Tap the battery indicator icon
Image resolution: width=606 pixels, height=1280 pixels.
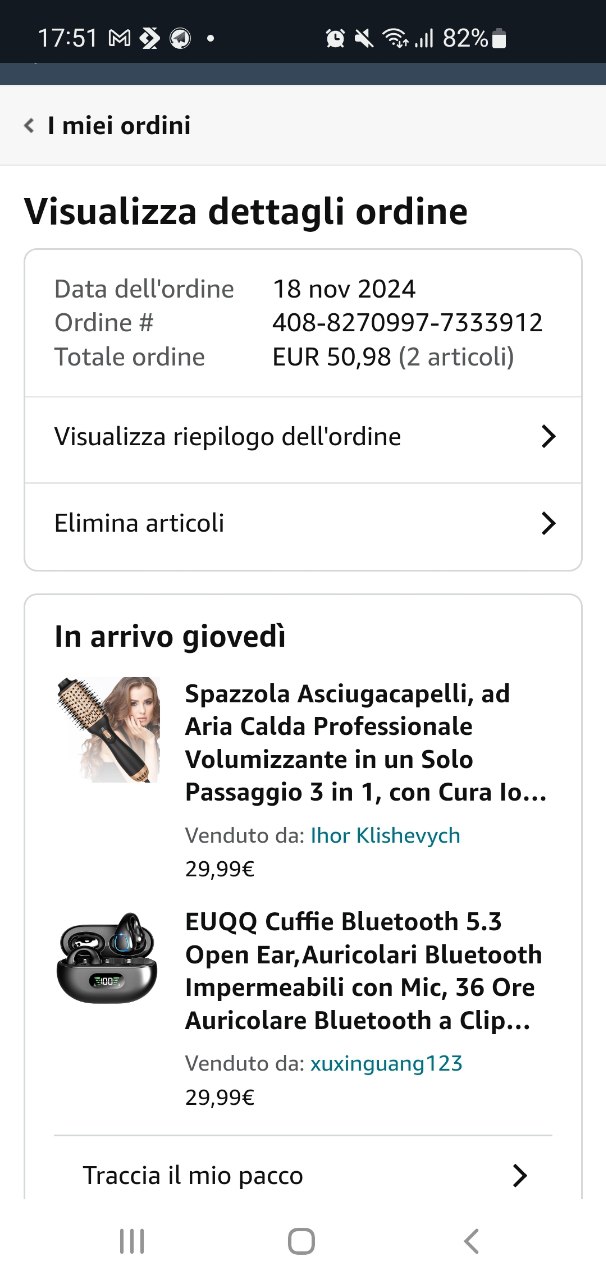pyautogui.click(x=500, y=39)
